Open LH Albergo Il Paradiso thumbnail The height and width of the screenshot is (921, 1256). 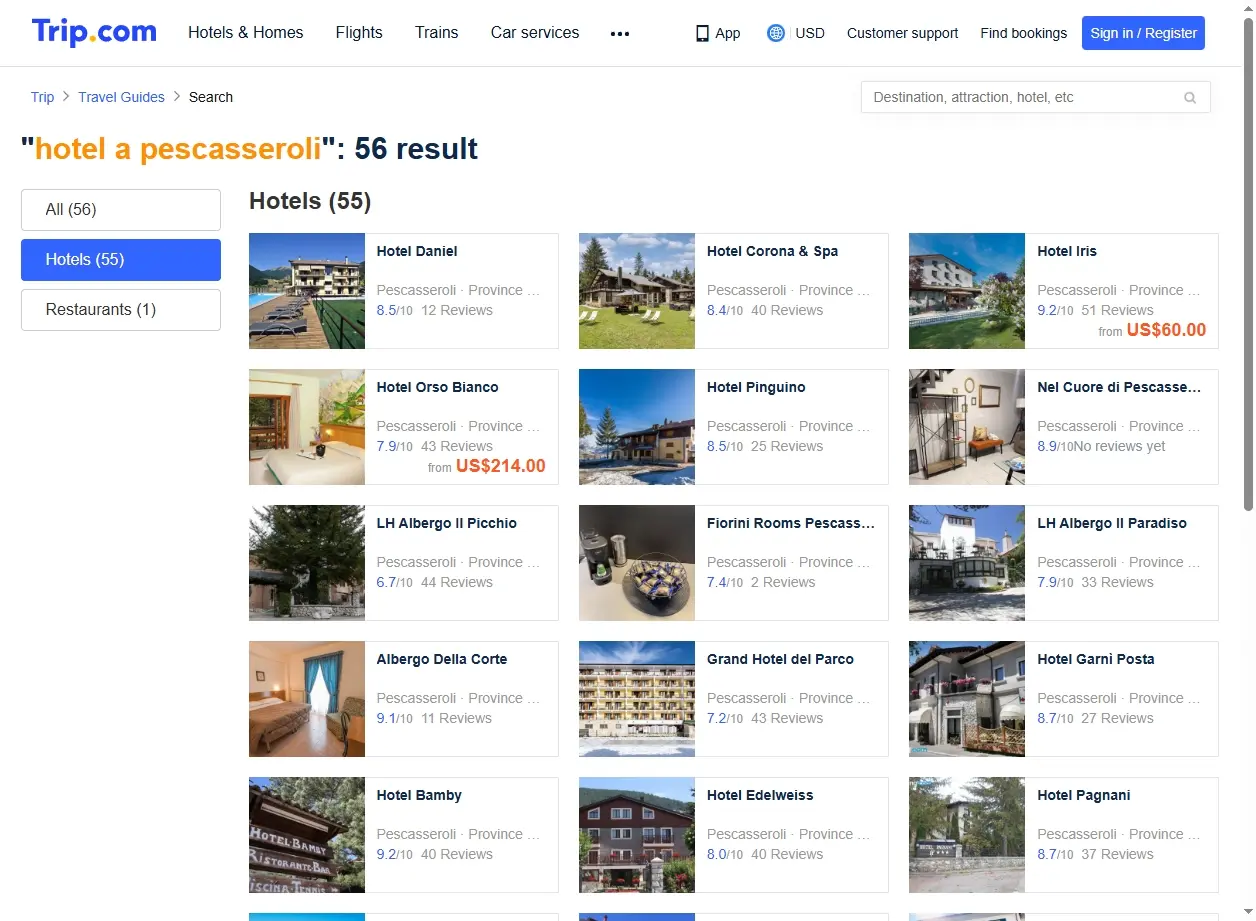tap(967, 563)
